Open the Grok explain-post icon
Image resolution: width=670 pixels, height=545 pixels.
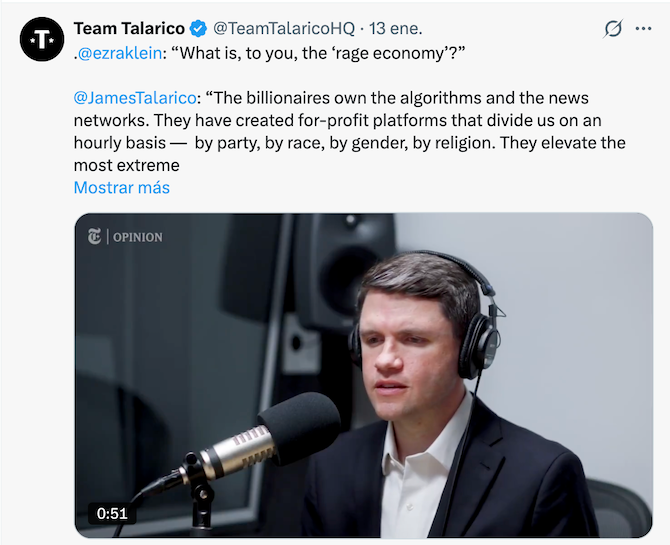click(x=613, y=29)
